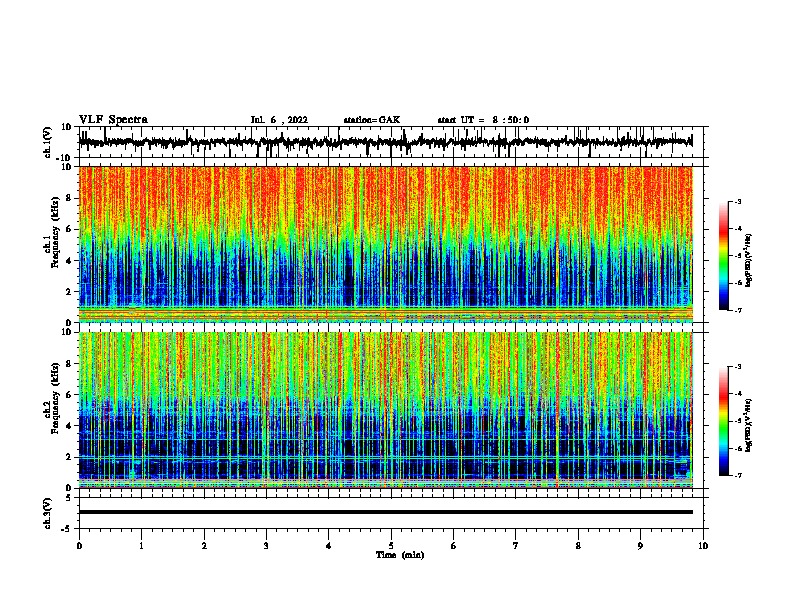Click the "-10" tick on the ch.1(V) axis

click(65, 158)
